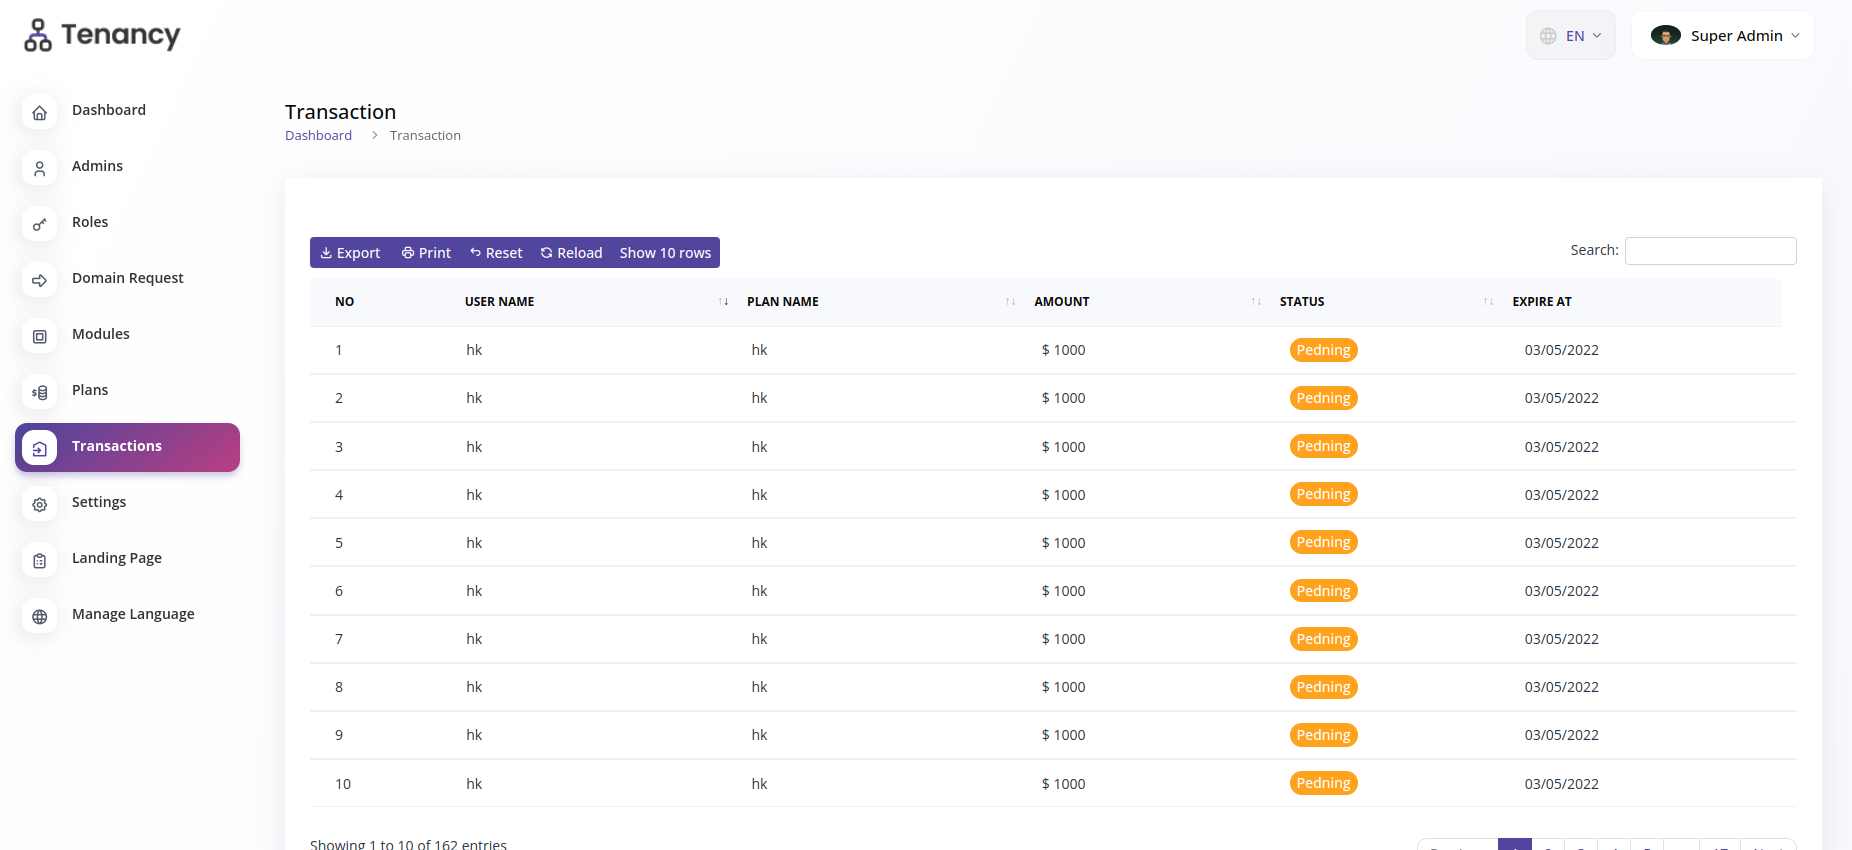Open the EN language dropdown
Viewport: 1852px width, 850px height.
pyautogui.click(x=1570, y=35)
